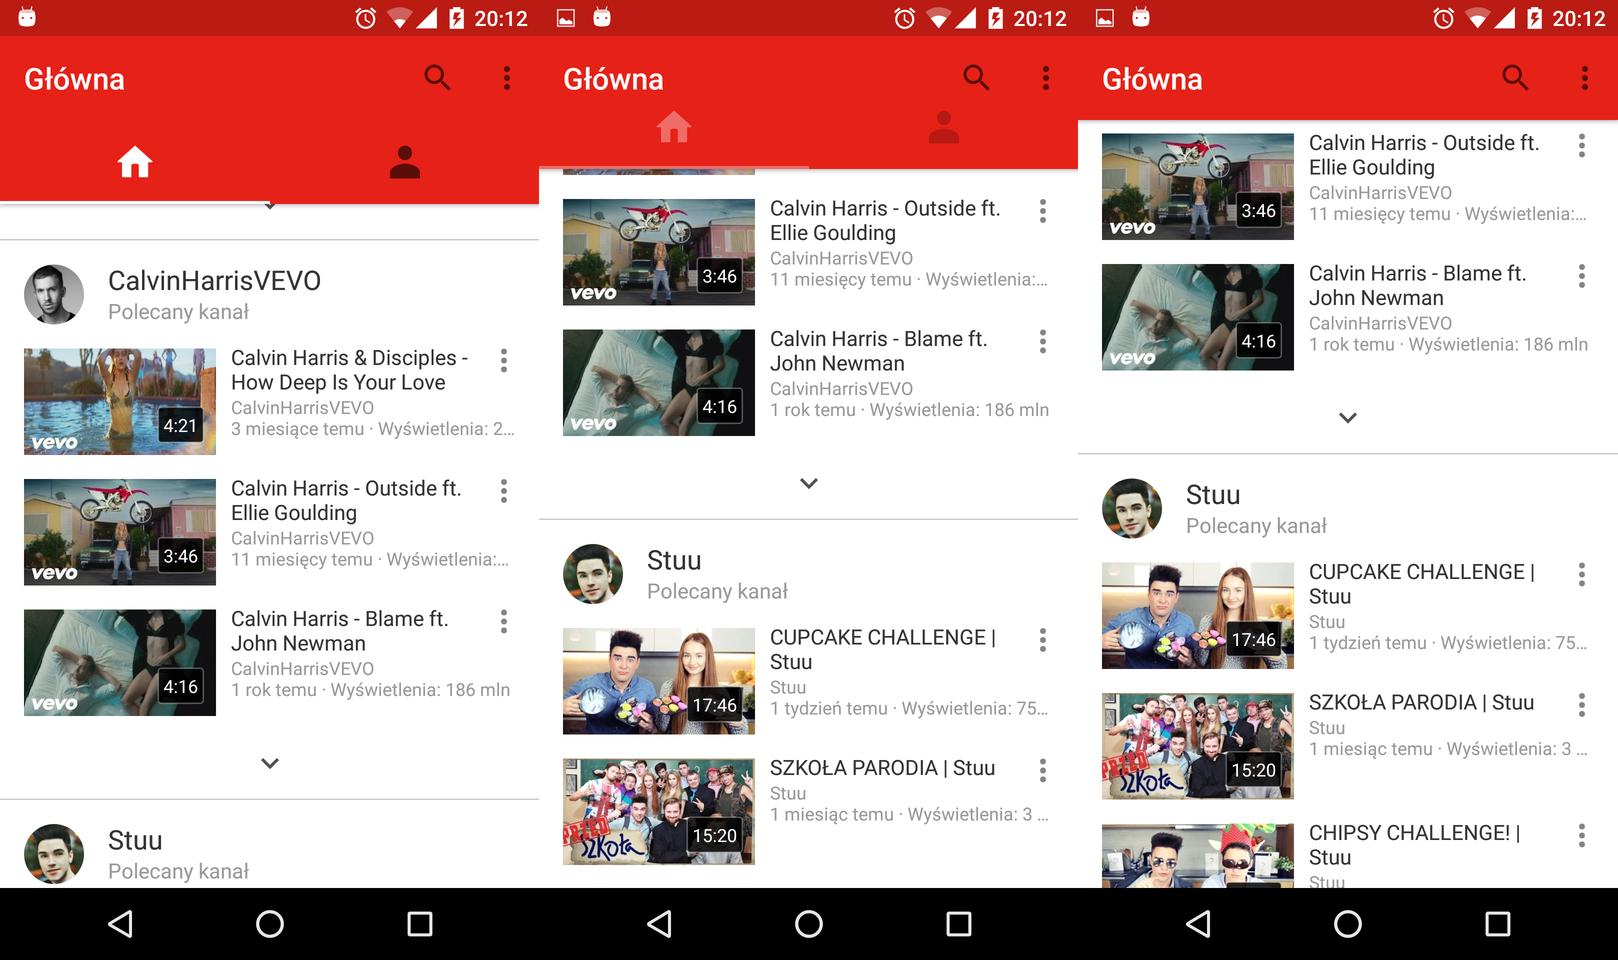
Task: Open search in the left screen
Action: (437, 78)
